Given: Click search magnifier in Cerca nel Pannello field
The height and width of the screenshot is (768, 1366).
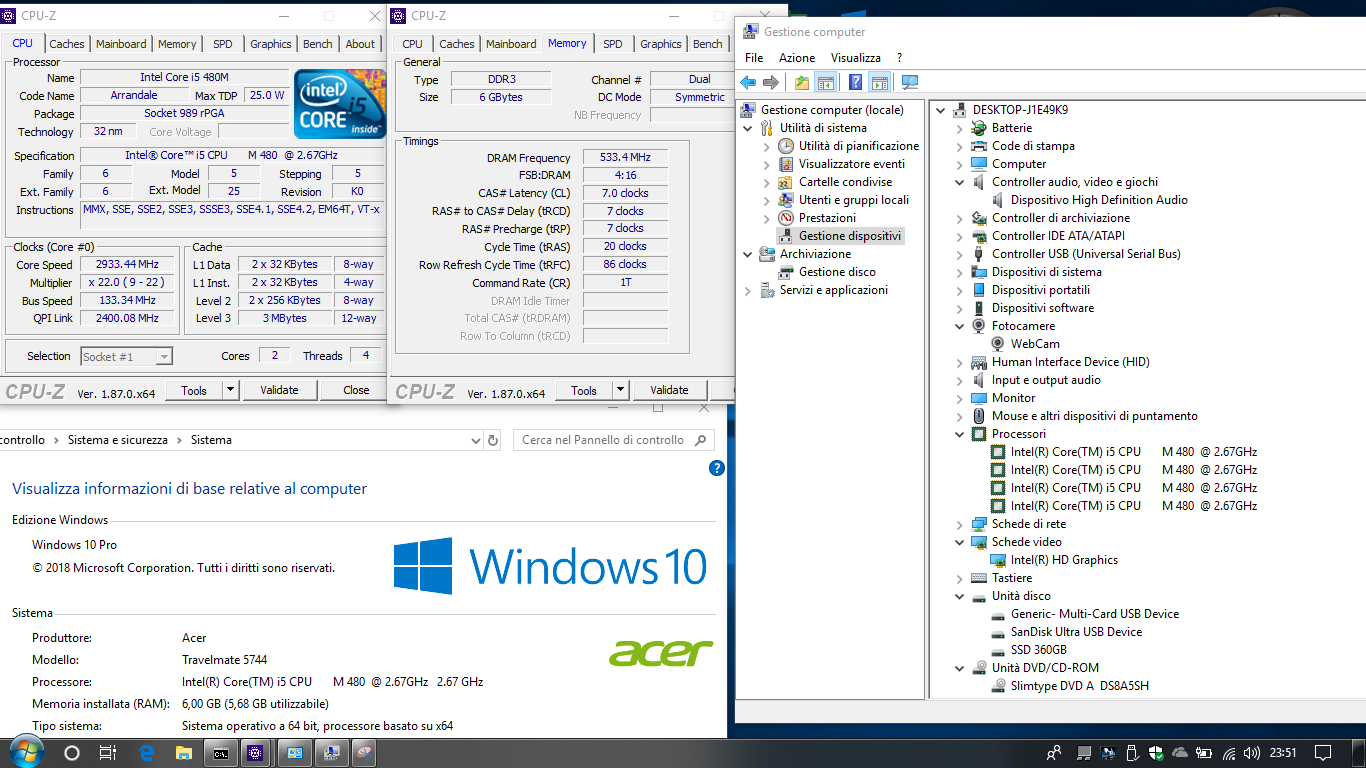Looking at the screenshot, I should click(x=702, y=440).
